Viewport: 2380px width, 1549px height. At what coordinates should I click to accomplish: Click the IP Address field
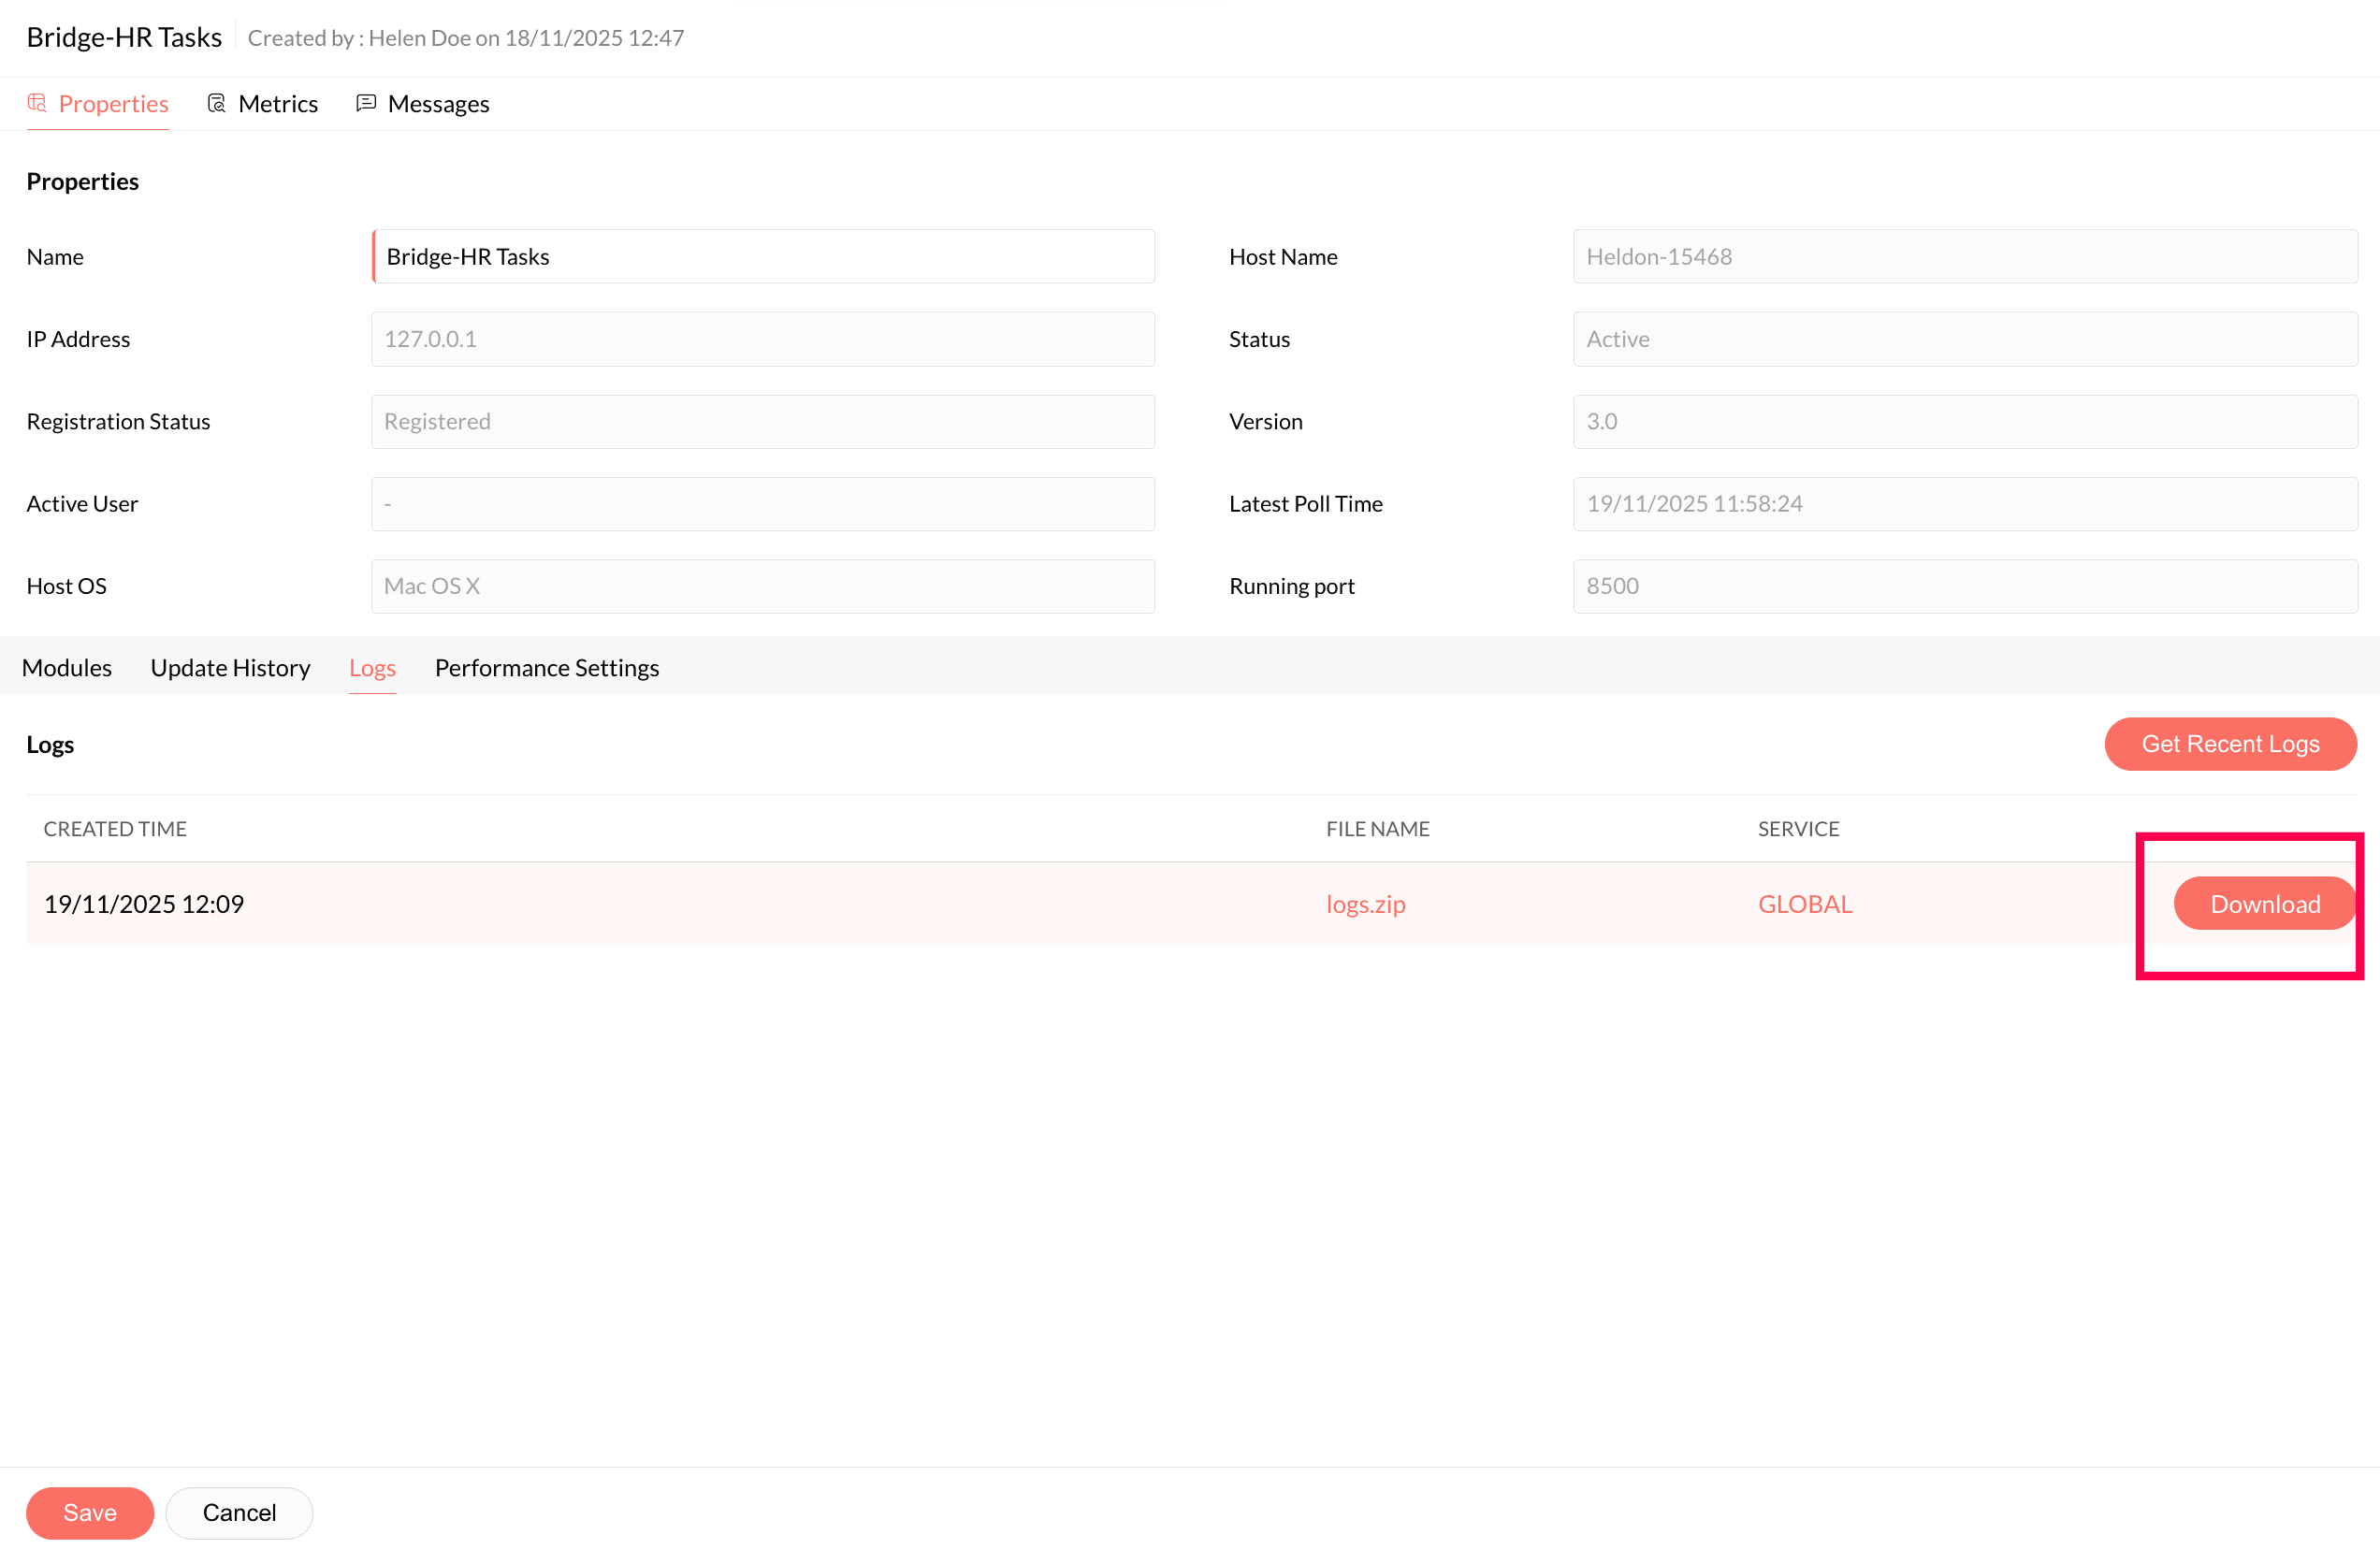coord(763,339)
